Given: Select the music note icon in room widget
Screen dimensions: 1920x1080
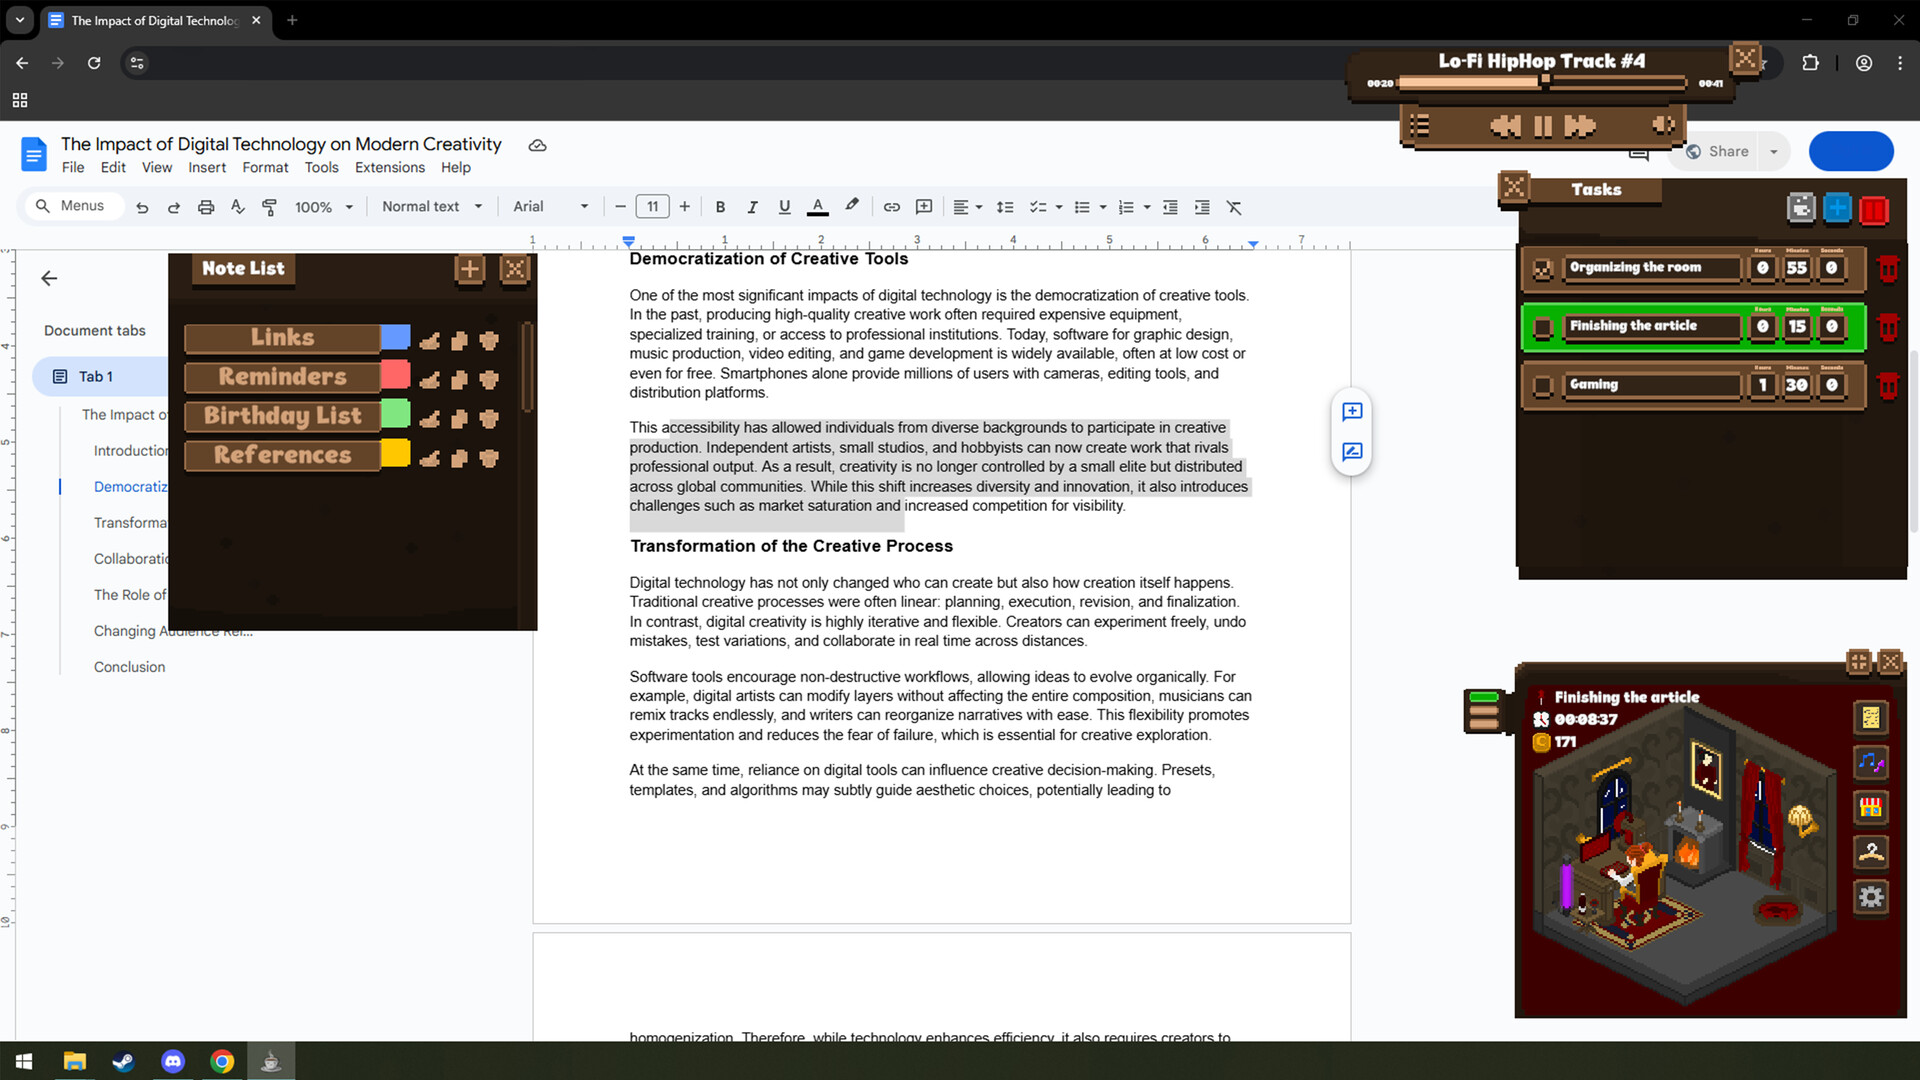Looking at the screenshot, I should tap(1872, 763).
